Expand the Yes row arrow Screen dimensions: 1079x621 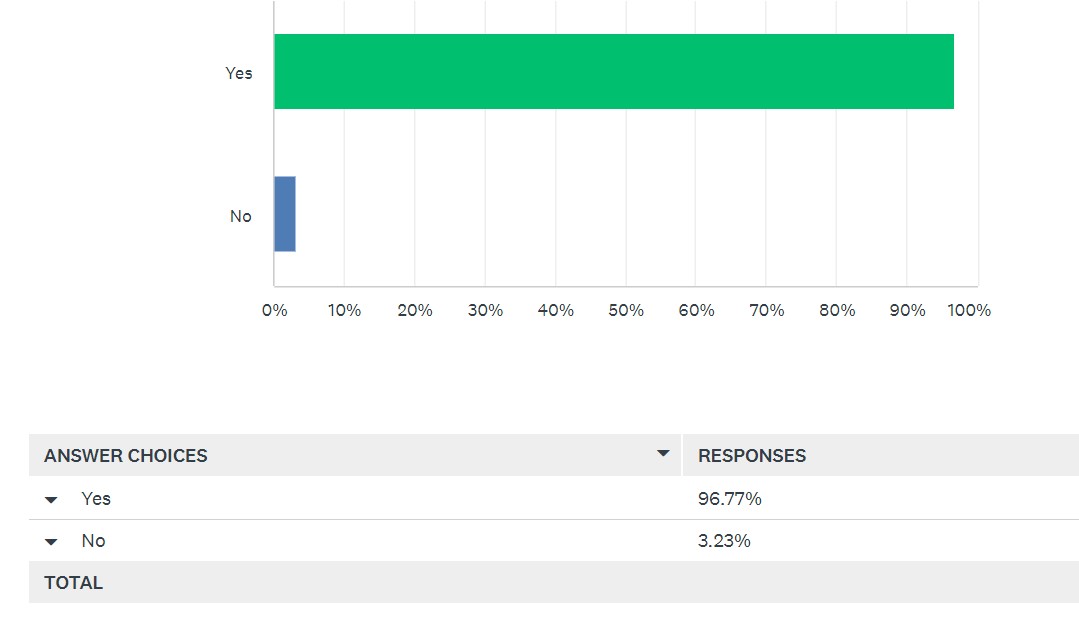click(51, 500)
